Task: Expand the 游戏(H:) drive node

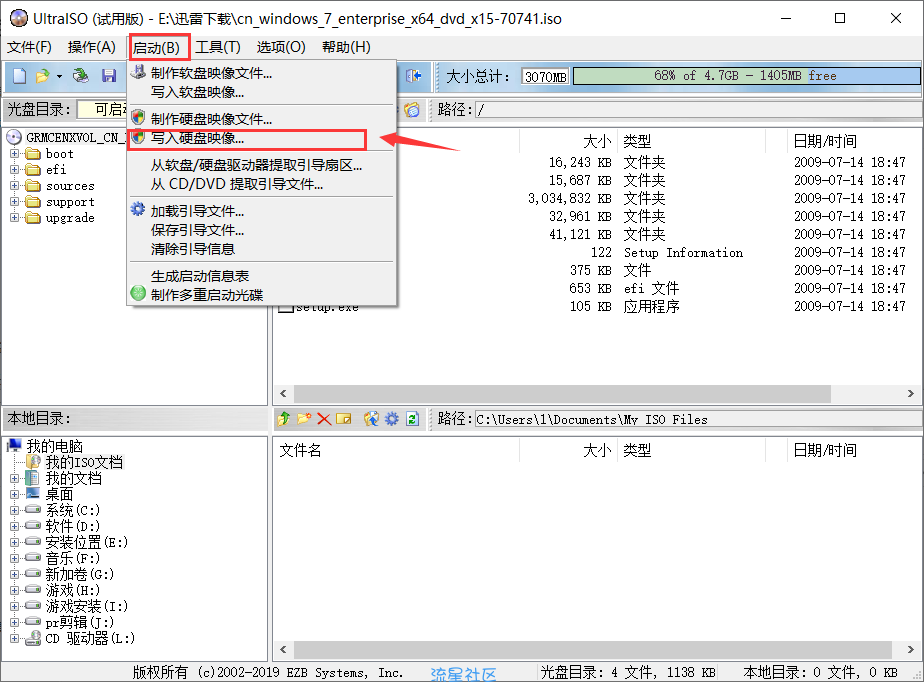Action: (x=14, y=590)
